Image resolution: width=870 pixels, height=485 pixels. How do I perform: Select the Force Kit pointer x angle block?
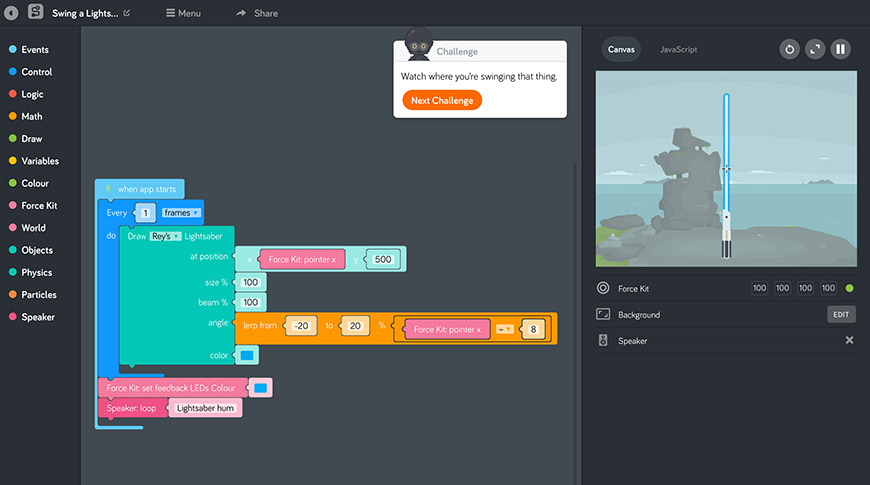(448, 329)
